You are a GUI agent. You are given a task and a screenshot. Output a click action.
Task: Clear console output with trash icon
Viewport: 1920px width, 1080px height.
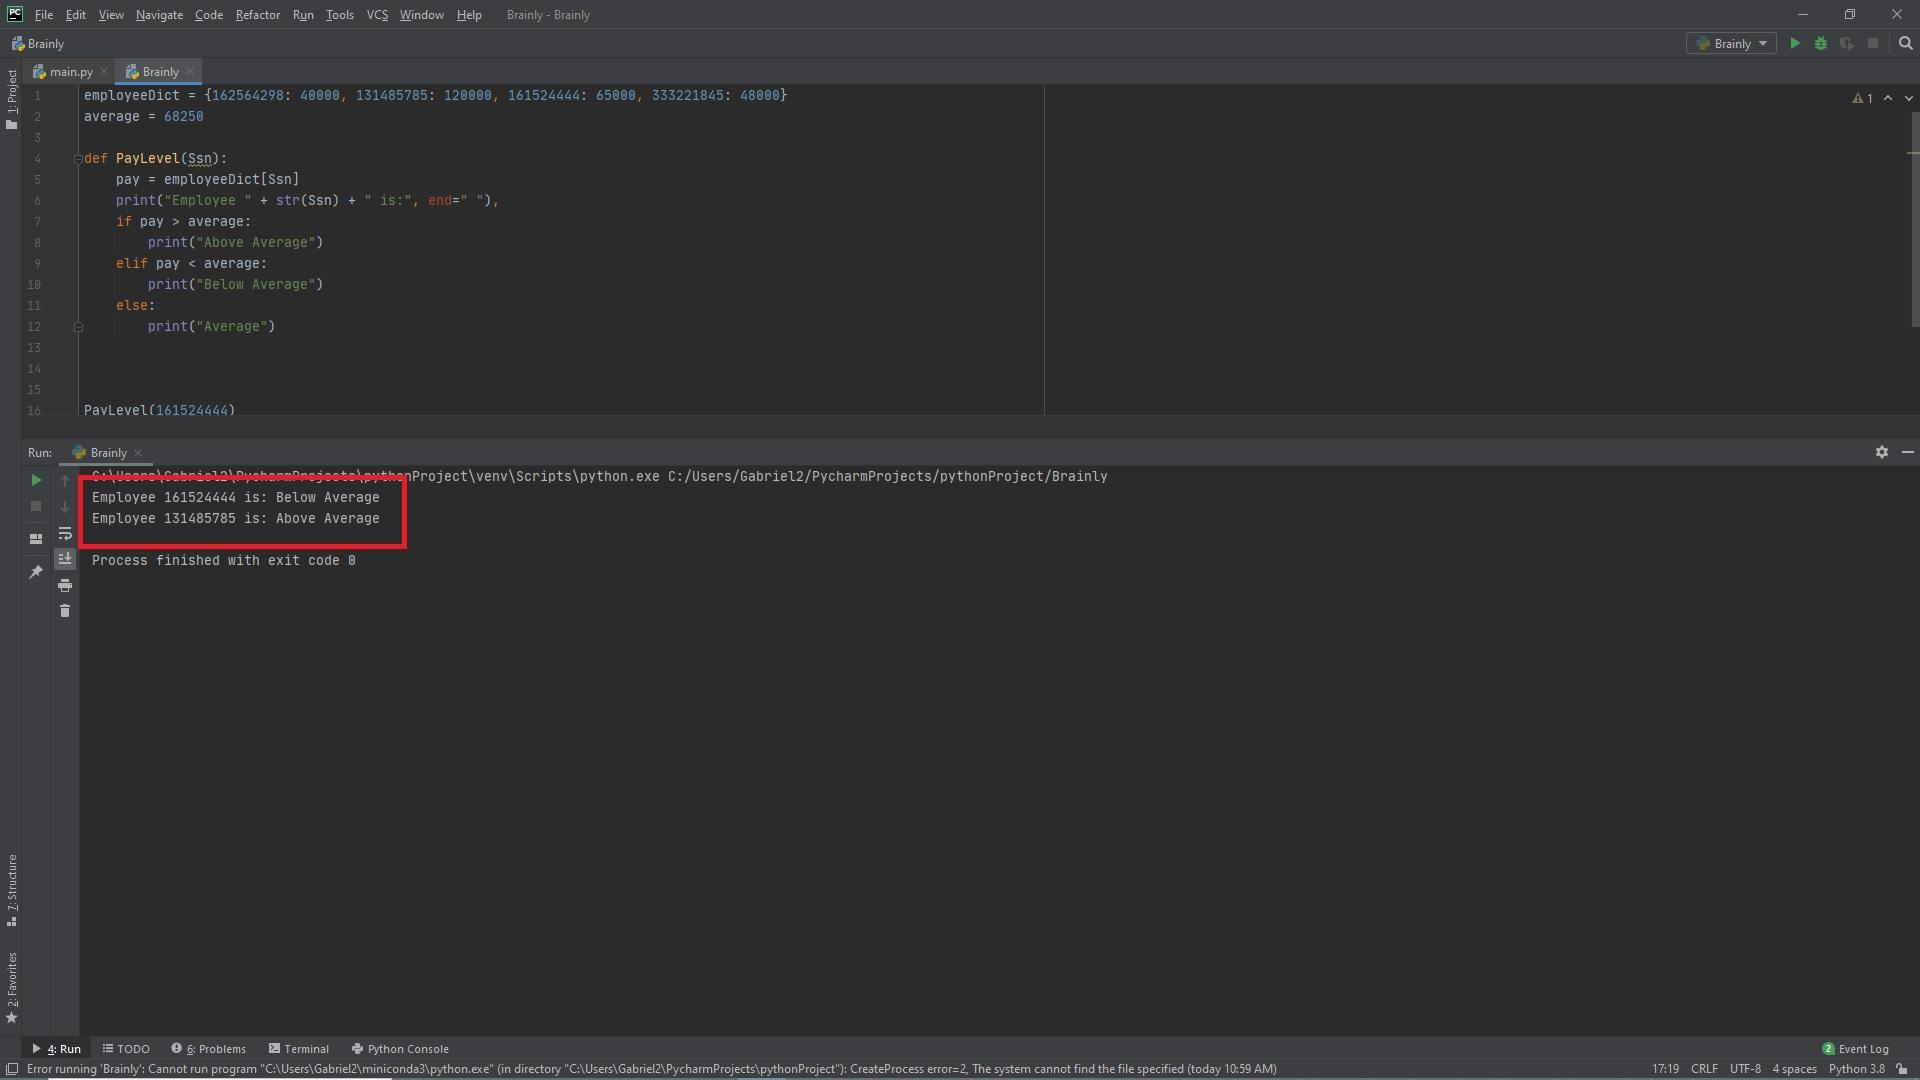65,611
